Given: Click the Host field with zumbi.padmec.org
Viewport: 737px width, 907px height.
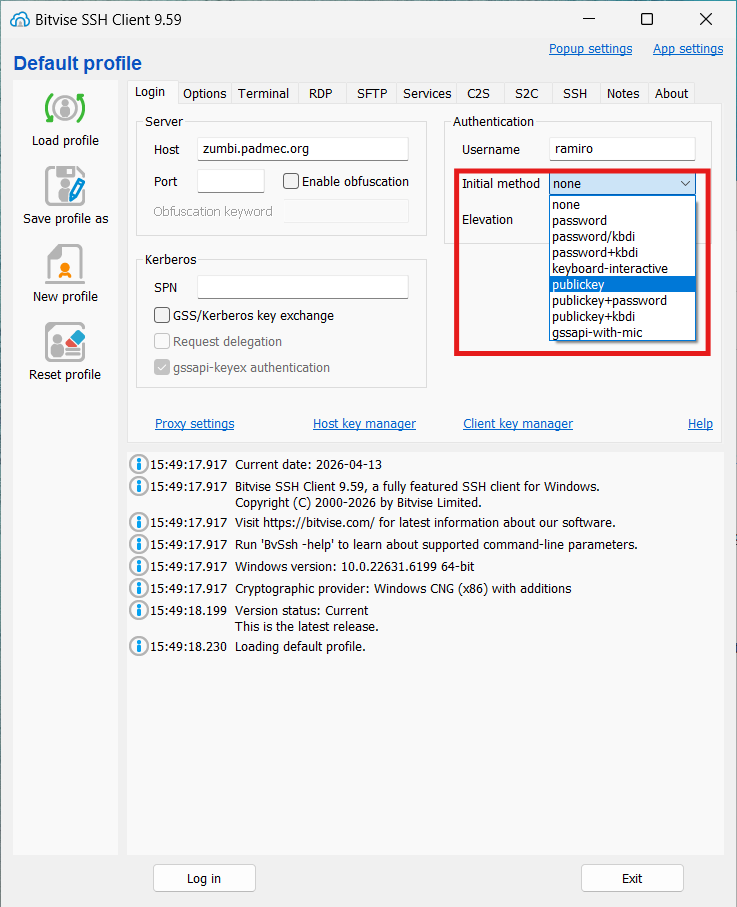Looking at the screenshot, I should click(303, 149).
